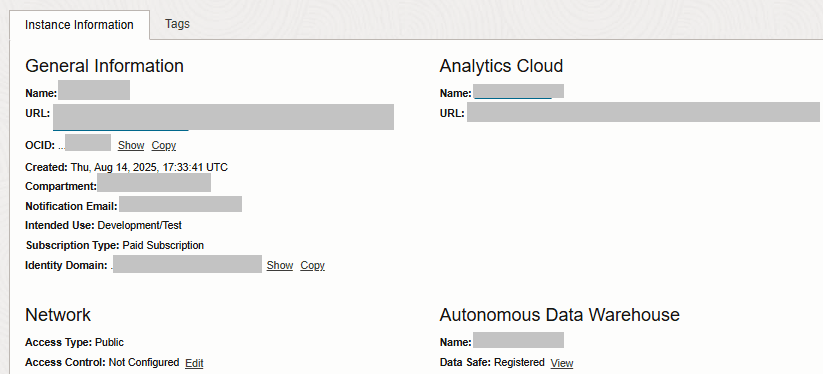Click the Analytics Cloud URL value
The image size is (823, 374).
(643, 112)
